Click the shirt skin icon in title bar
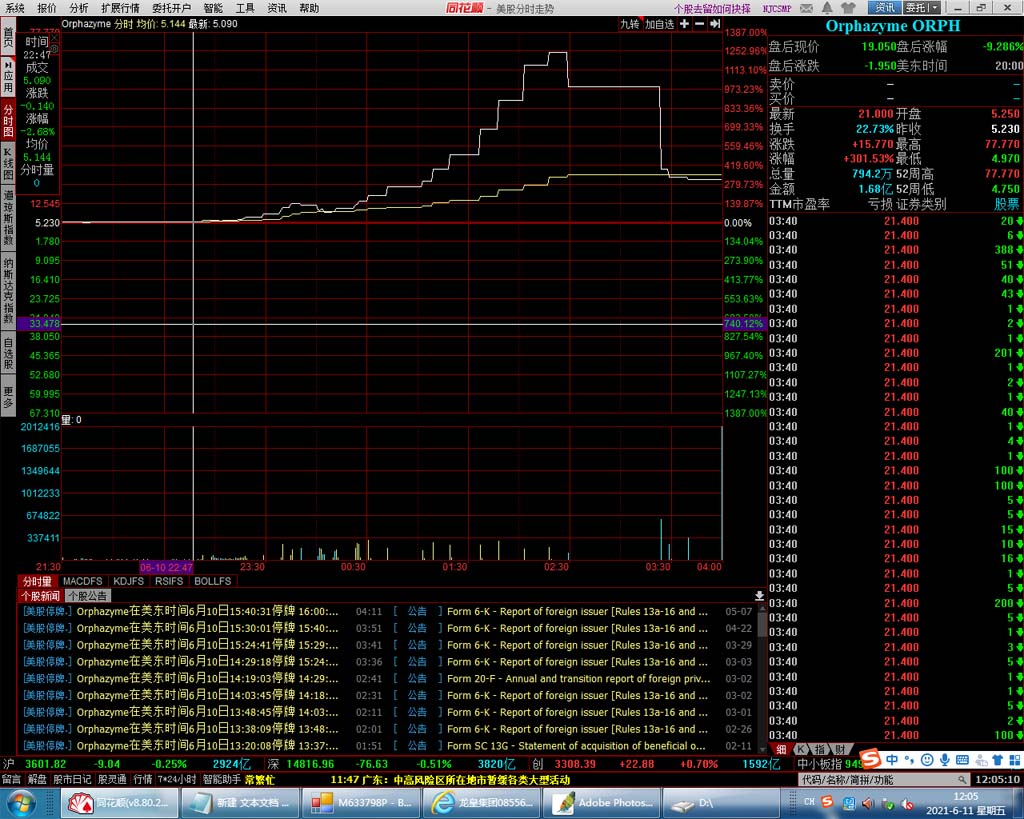The width and height of the screenshot is (1024, 819). point(848,8)
